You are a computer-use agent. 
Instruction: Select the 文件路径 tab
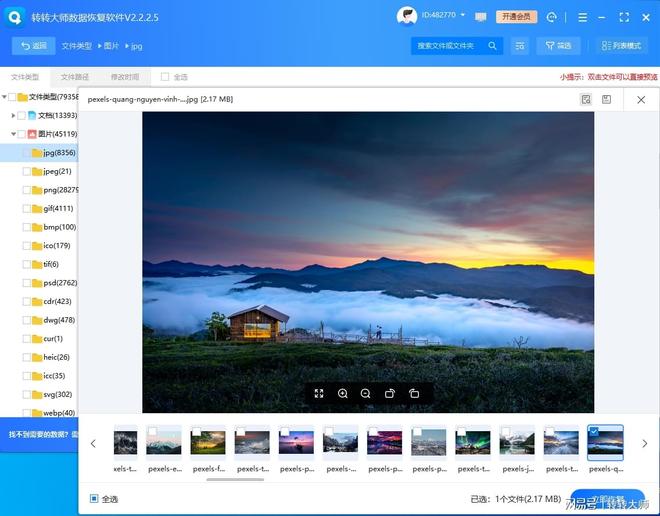click(75, 77)
